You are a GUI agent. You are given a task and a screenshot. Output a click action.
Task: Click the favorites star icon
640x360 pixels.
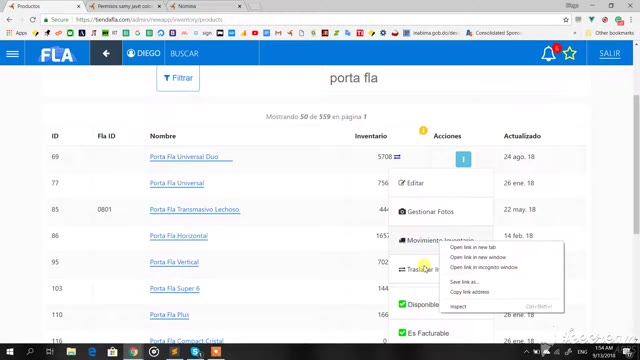pos(570,53)
